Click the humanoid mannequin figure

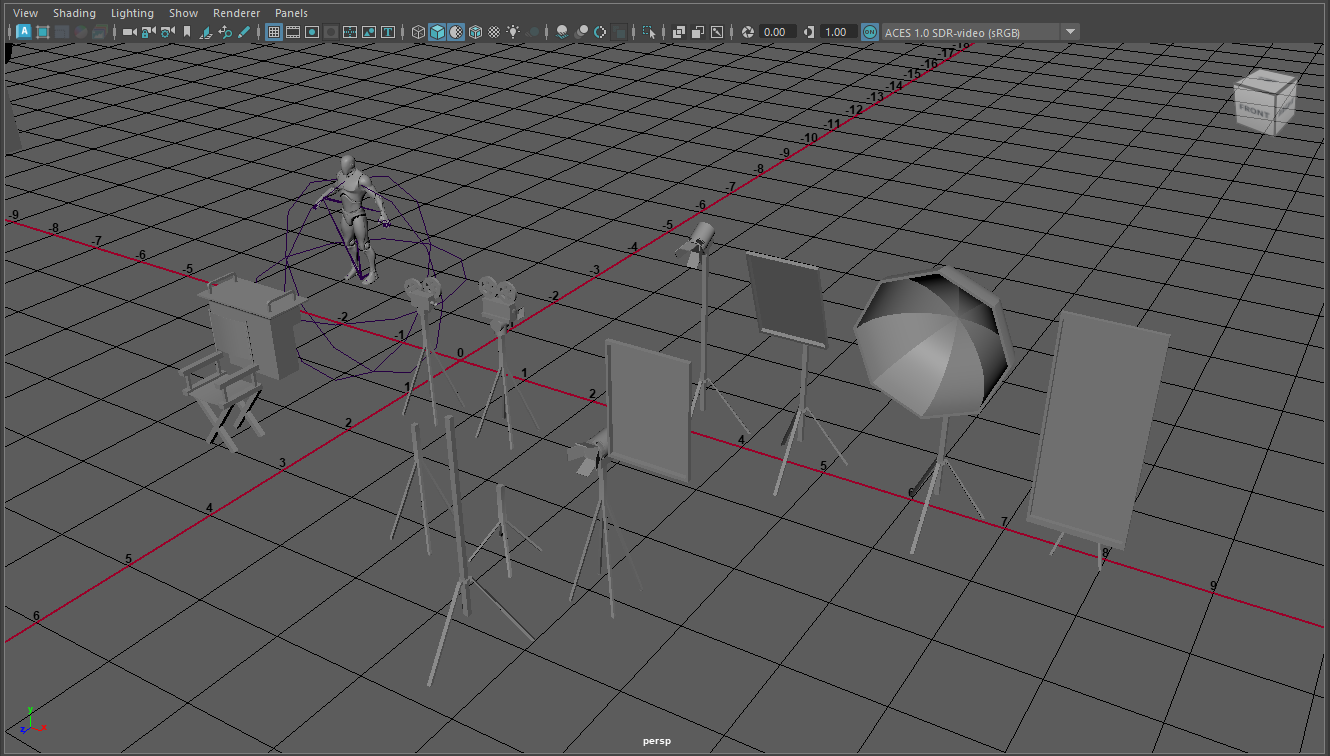pyautogui.click(x=354, y=215)
